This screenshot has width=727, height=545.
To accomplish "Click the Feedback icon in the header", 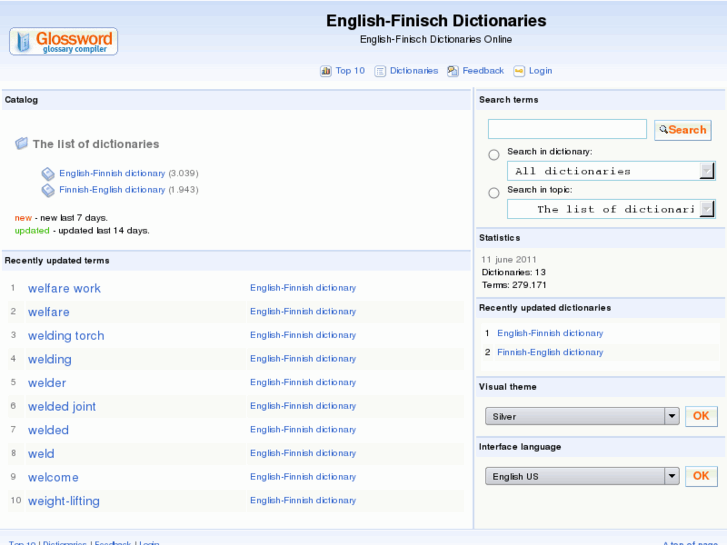I will point(453,71).
